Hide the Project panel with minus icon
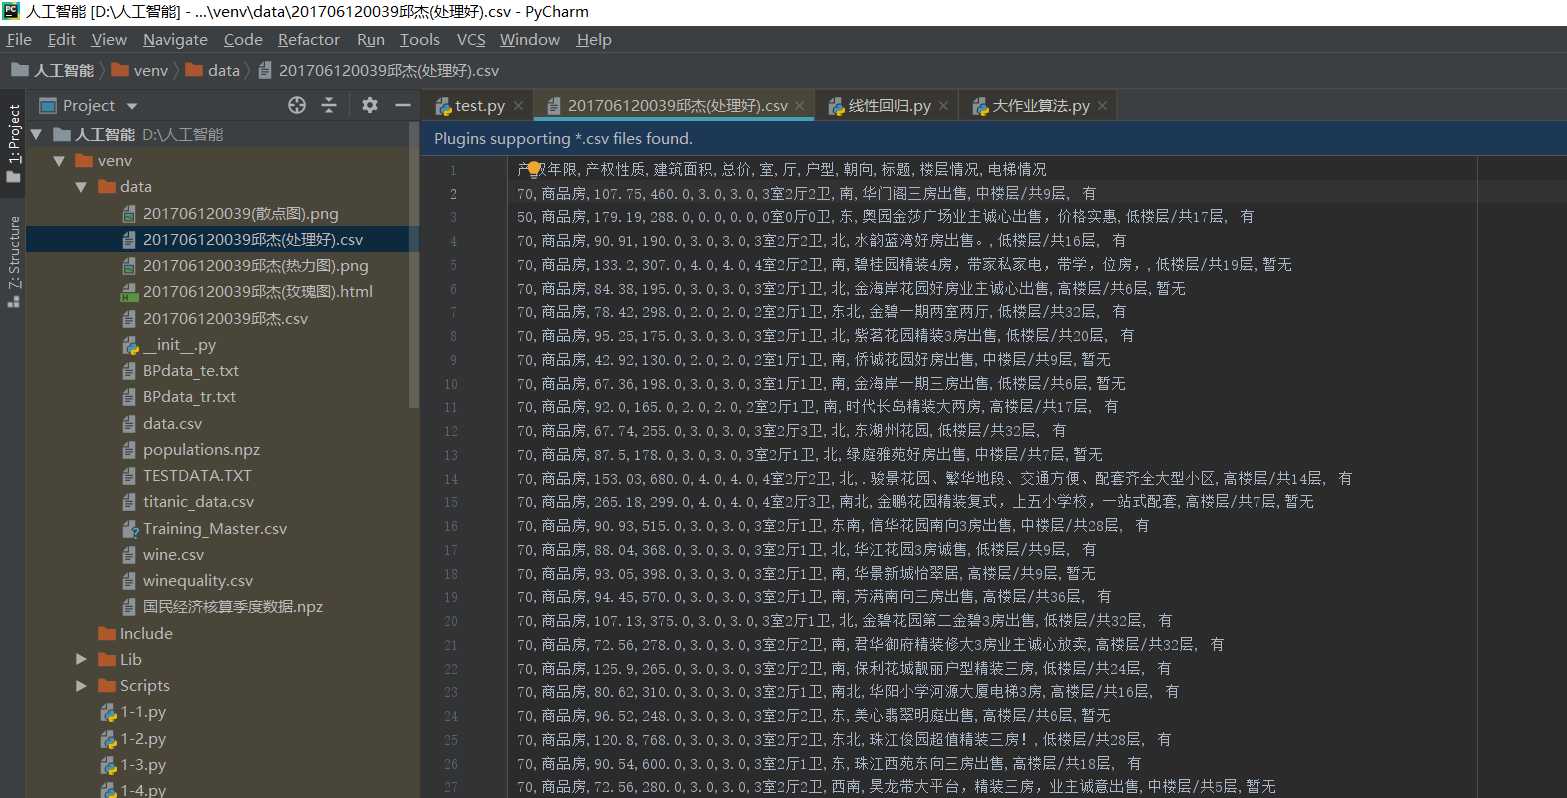Viewport: 1567px width, 798px height. (403, 105)
